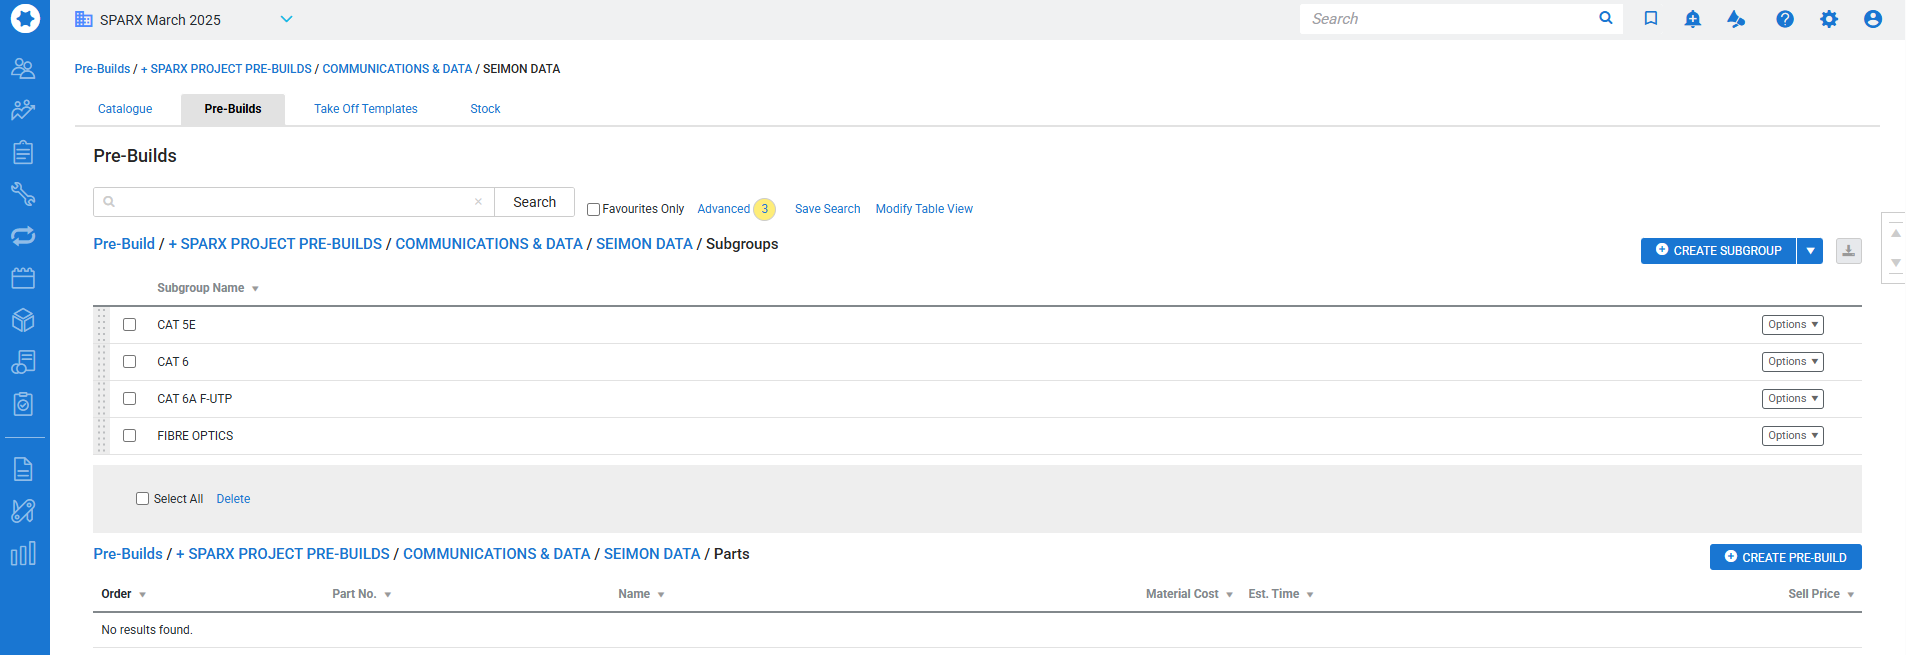Click the bookmark icon in top bar
Image resolution: width=1906 pixels, height=655 pixels.
coord(1651,19)
